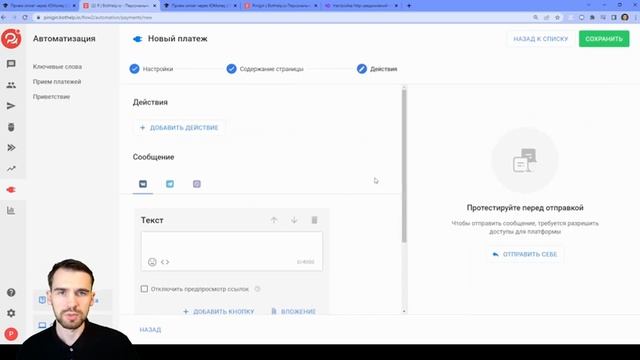
Task: Open the broadcasts paper-plane icon
Action: 11,106
